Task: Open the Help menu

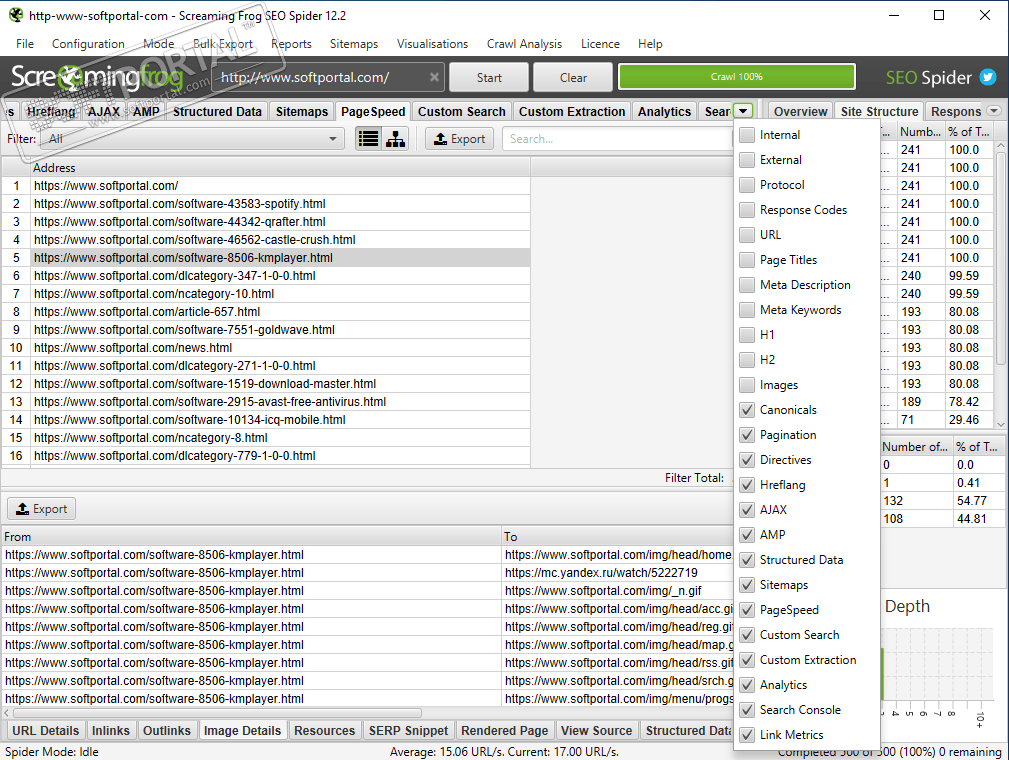Action: coord(650,44)
